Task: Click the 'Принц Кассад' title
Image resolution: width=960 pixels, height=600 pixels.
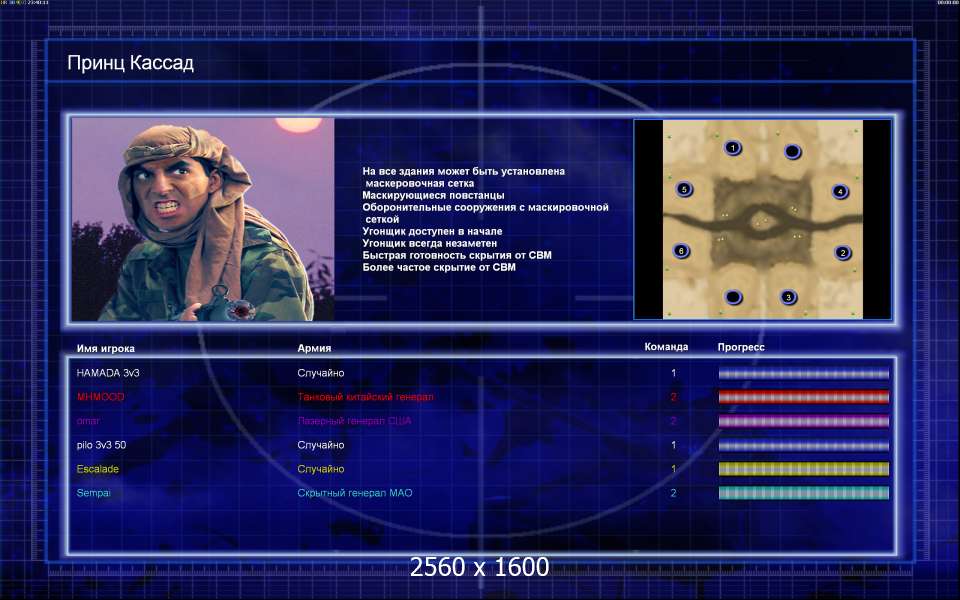Action: click(x=130, y=63)
